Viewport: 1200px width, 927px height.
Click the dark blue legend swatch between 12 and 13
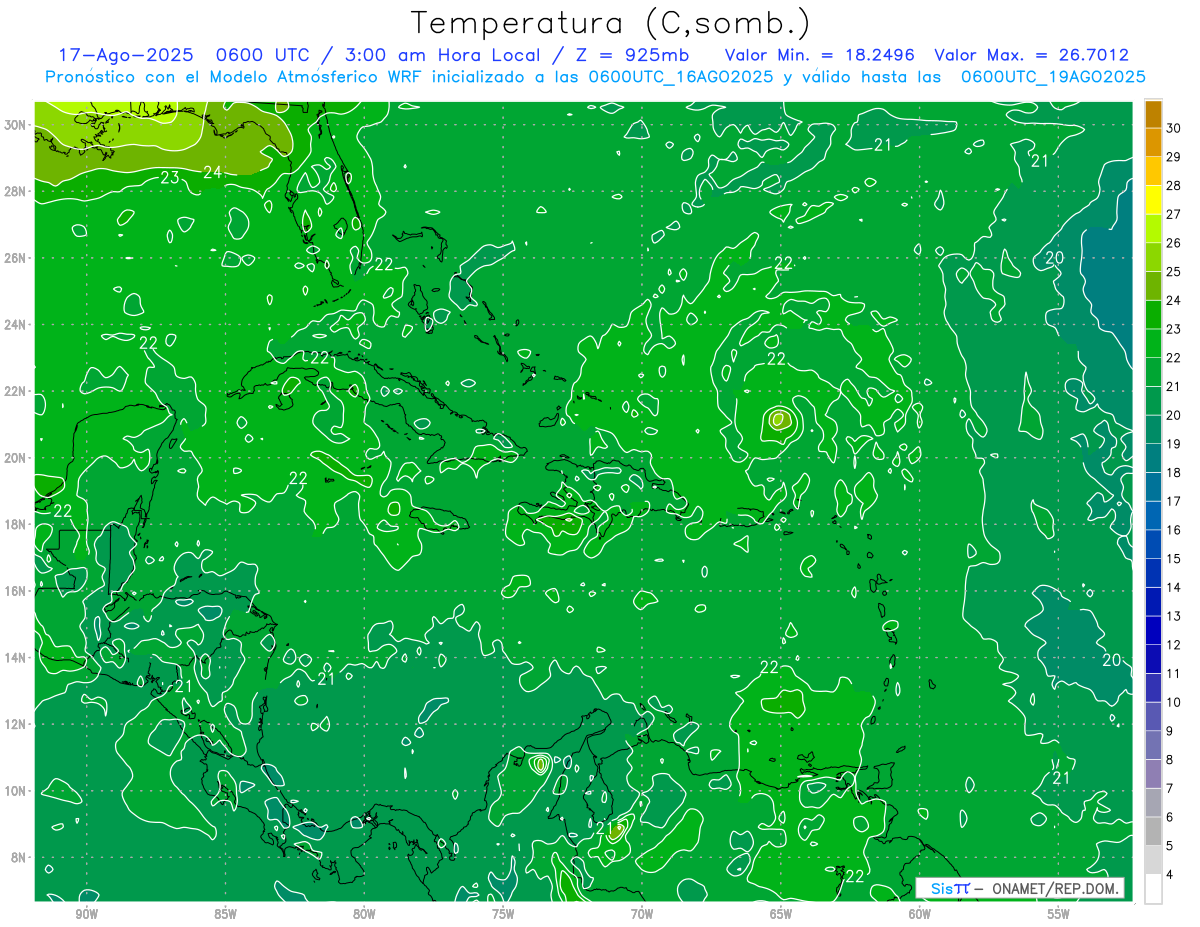pyautogui.click(x=1153, y=631)
